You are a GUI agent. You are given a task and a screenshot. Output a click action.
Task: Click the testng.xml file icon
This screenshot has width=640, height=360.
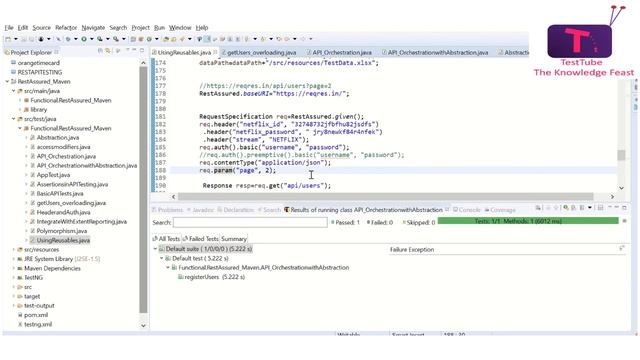coord(20,324)
